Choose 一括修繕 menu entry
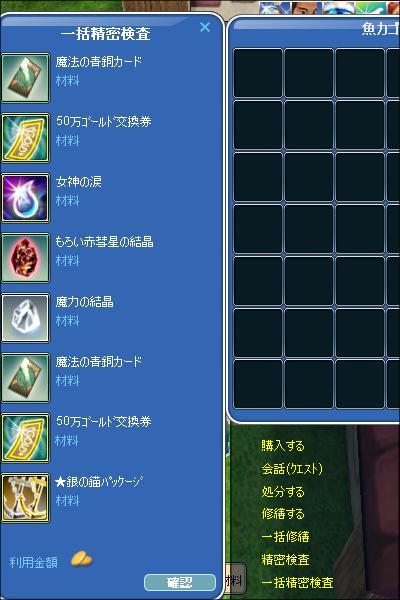Screen dimensions: 400x600 pyautogui.click(x=286, y=537)
